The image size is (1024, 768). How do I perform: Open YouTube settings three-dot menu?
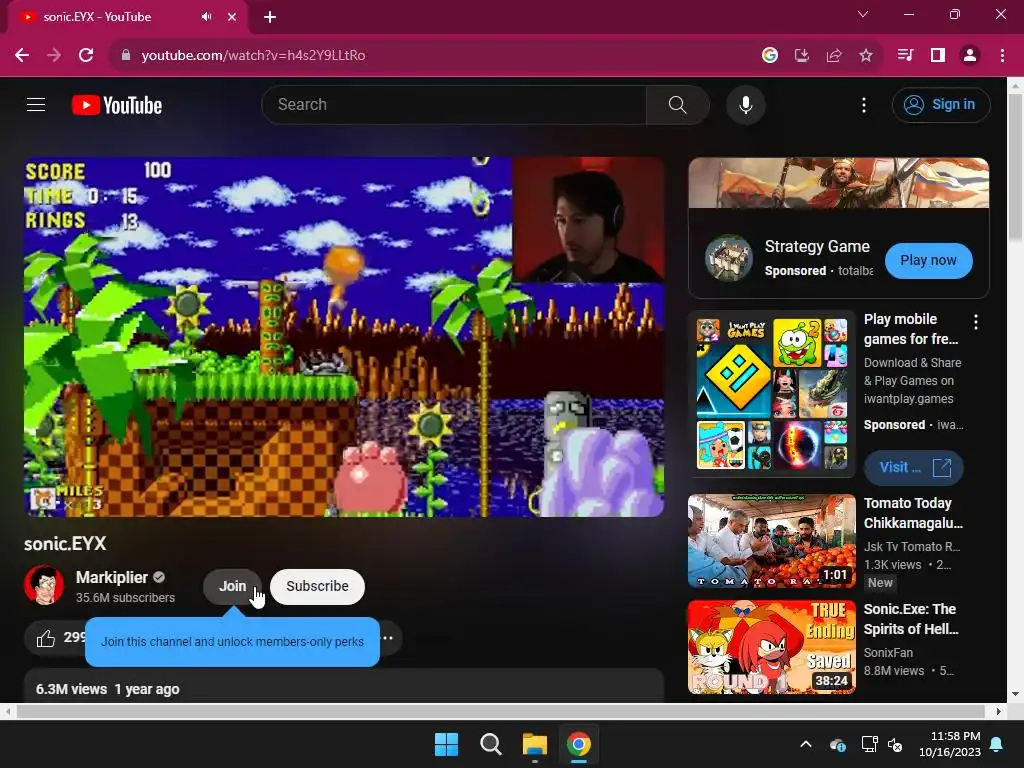[x=863, y=105]
